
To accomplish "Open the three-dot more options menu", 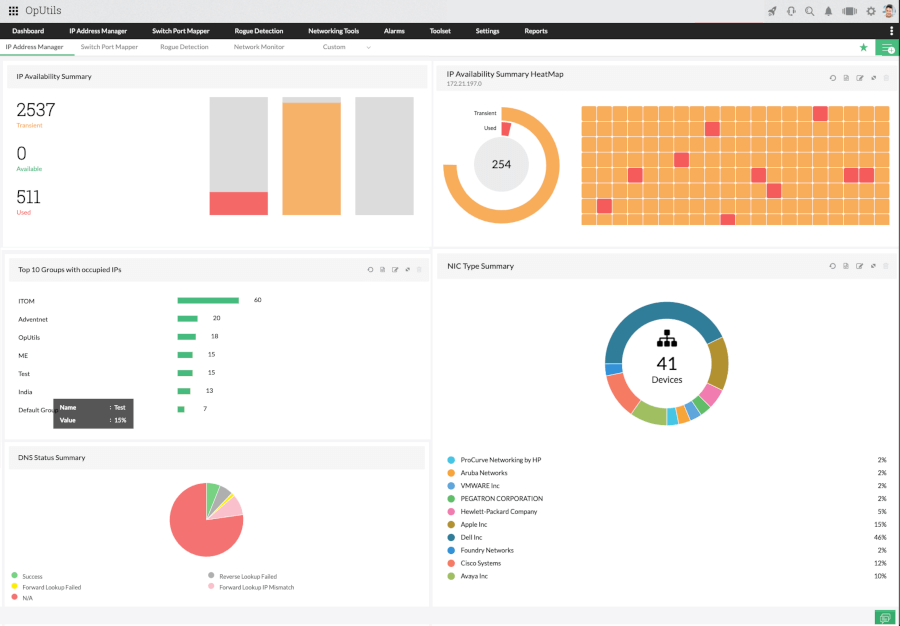I will click(x=891, y=31).
